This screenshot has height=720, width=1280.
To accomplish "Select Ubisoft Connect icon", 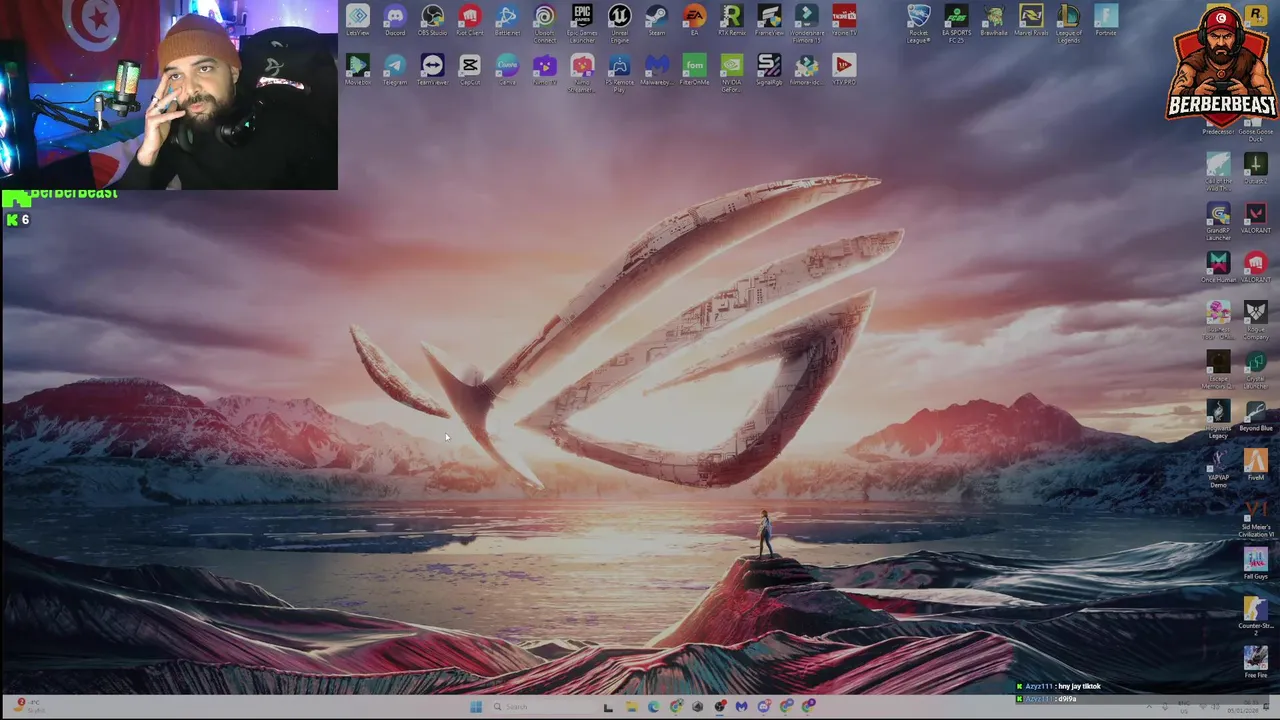I will click(x=544, y=23).
